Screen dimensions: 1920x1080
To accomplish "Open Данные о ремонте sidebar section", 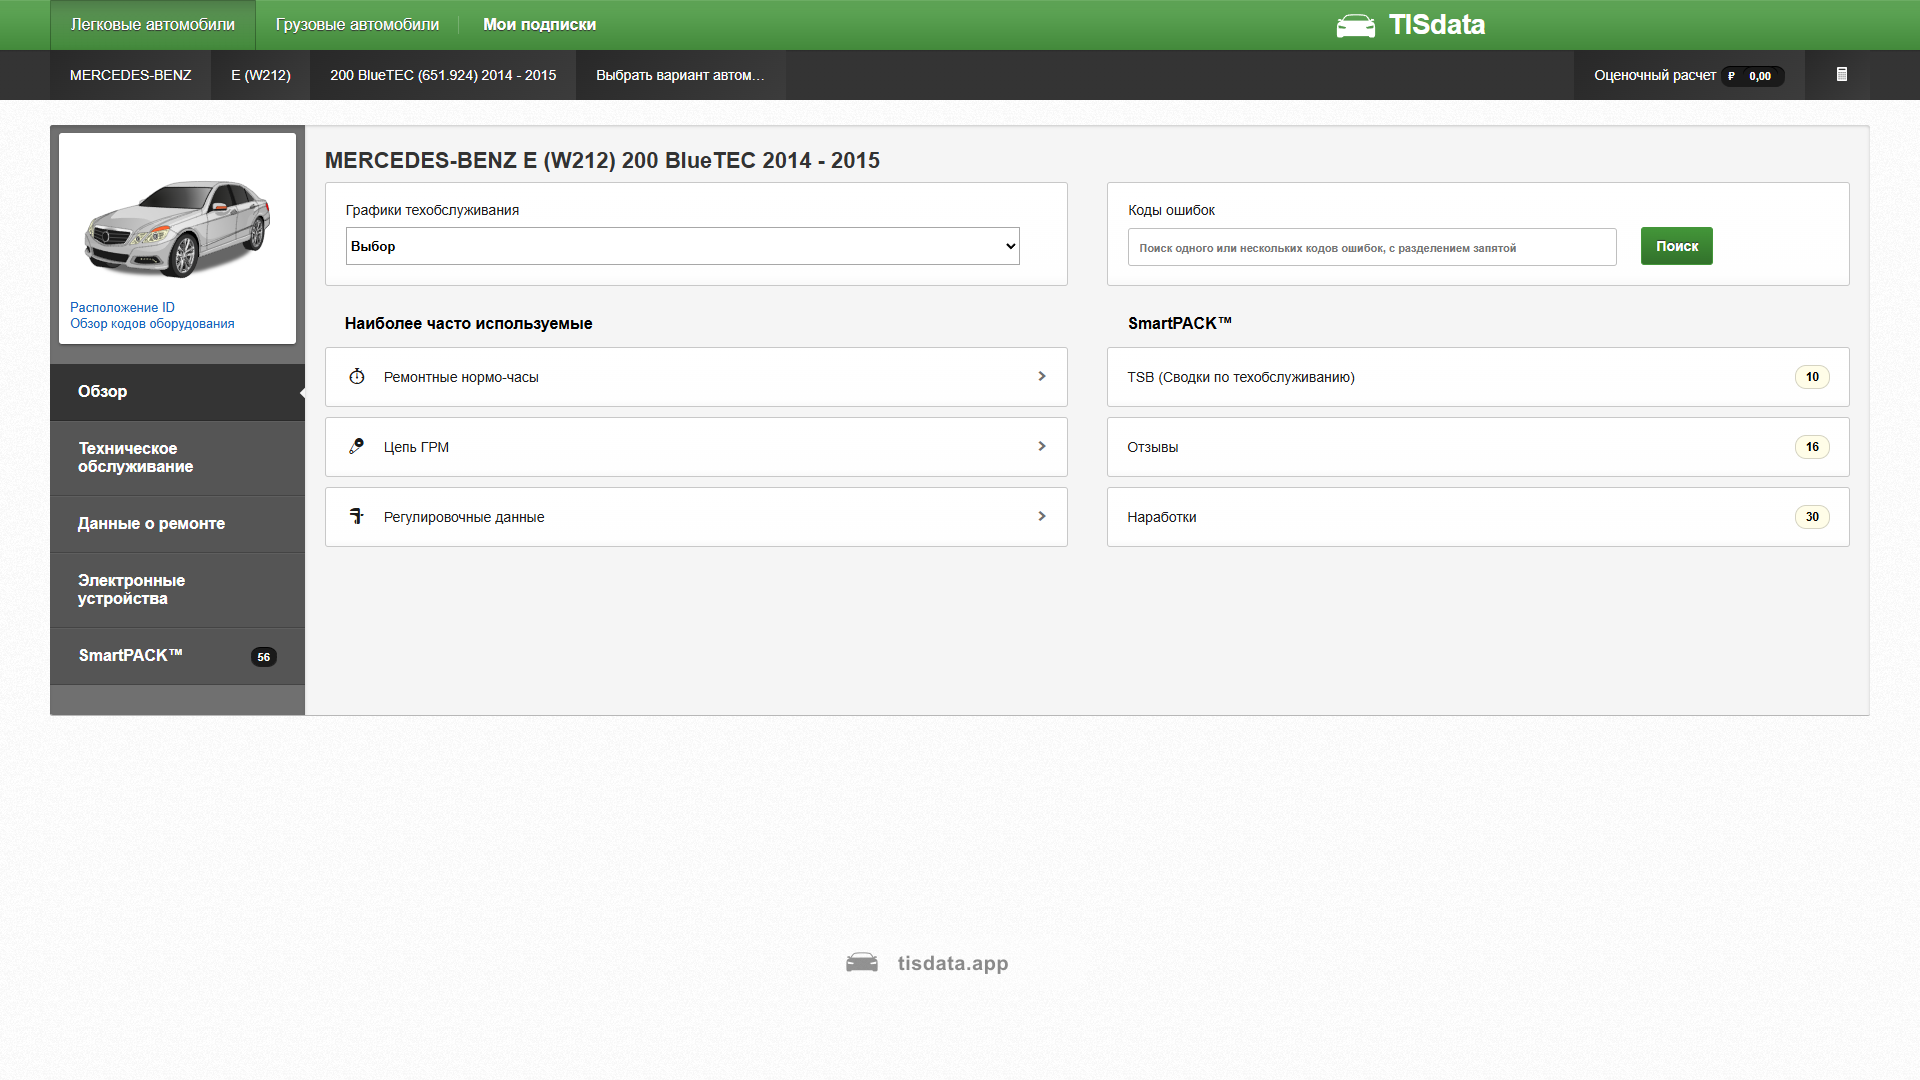I will (177, 524).
